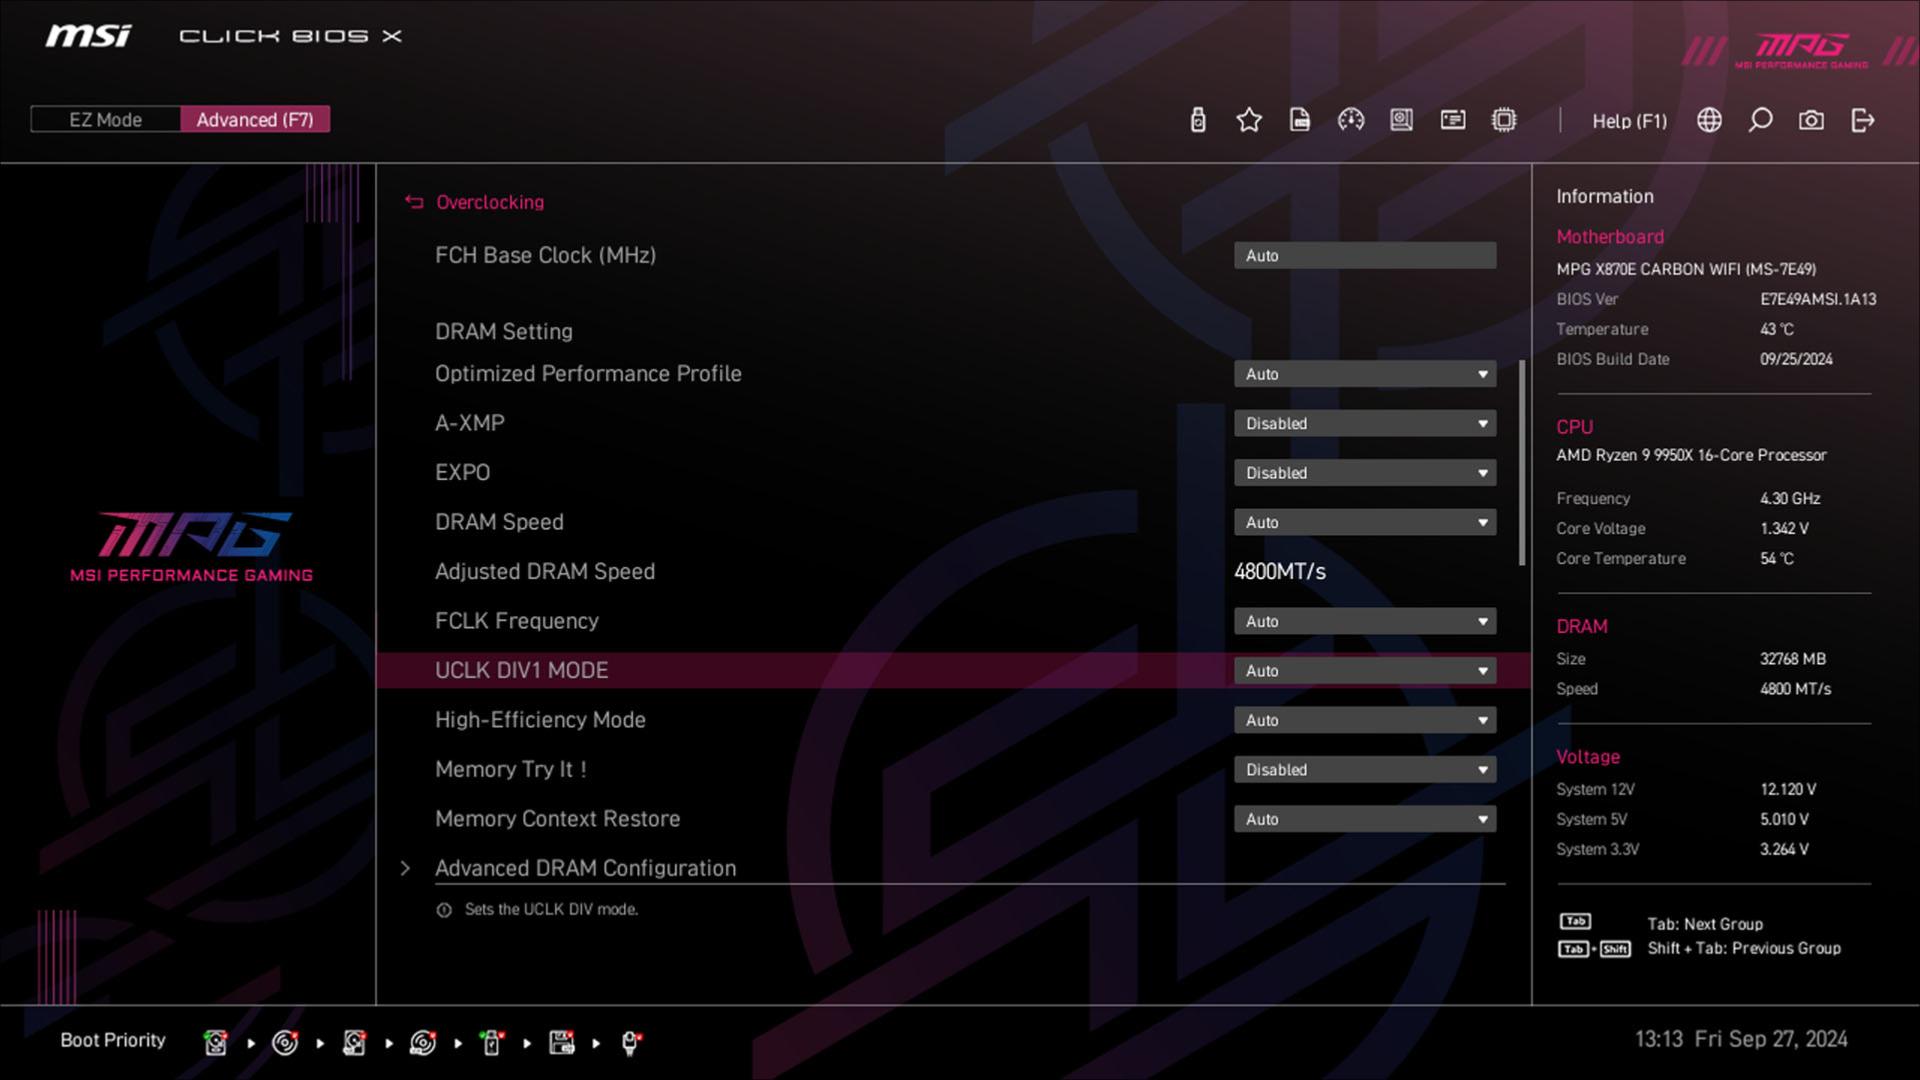Expand Advanced DRAM Configuration submenu
The height and width of the screenshot is (1080, 1920).
585,868
